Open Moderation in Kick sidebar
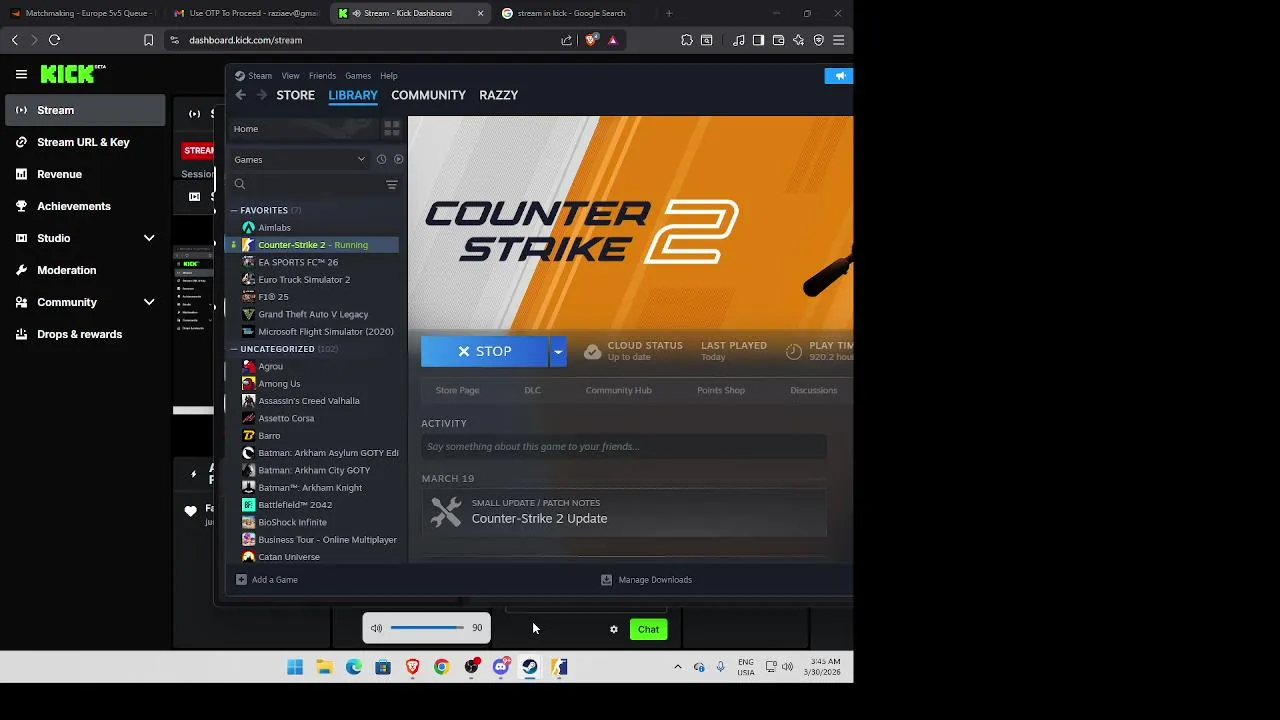The width and height of the screenshot is (1280, 720). [67, 270]
